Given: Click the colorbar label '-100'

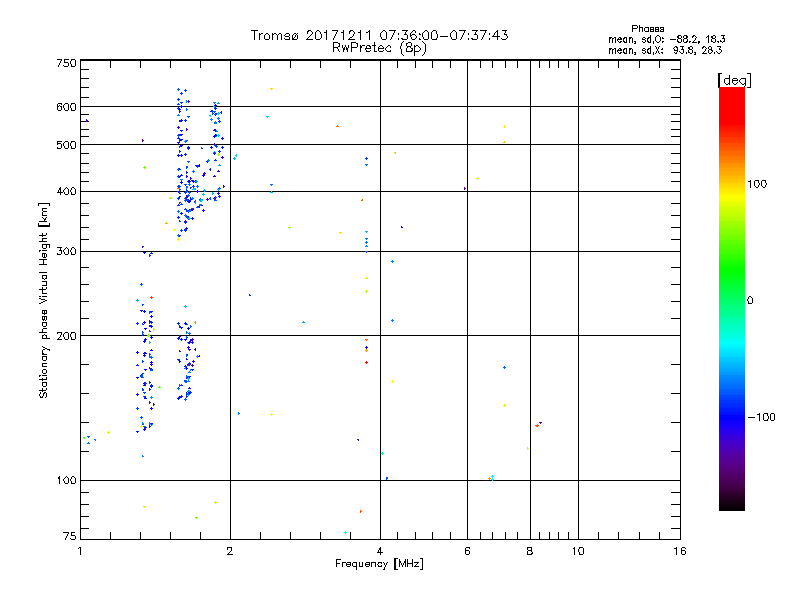Looking at the screenshot, I should pyautogui.click(x=762, y=417).
